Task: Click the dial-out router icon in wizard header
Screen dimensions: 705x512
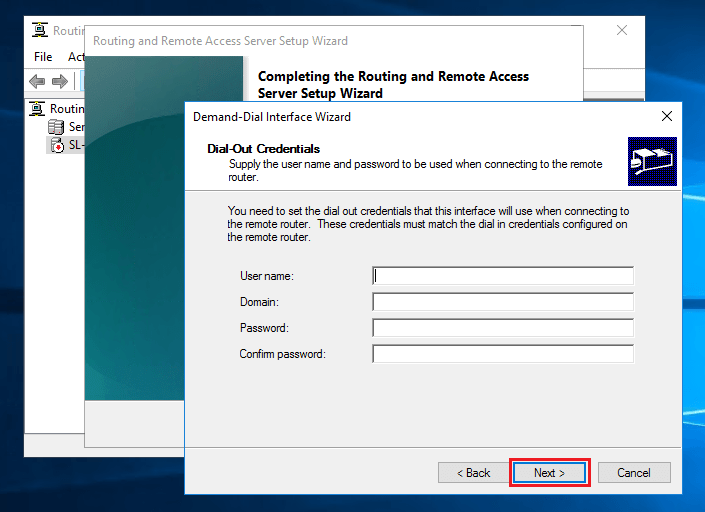Action: pos(652,161)
